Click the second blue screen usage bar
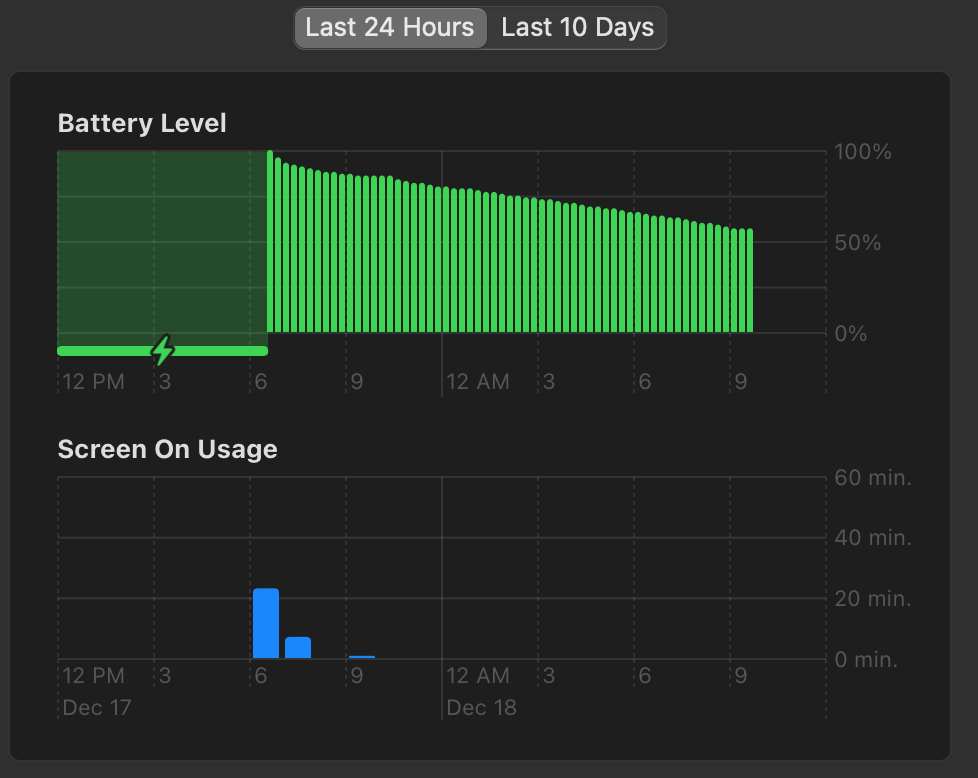978x778 pixels. pos(298,647)
